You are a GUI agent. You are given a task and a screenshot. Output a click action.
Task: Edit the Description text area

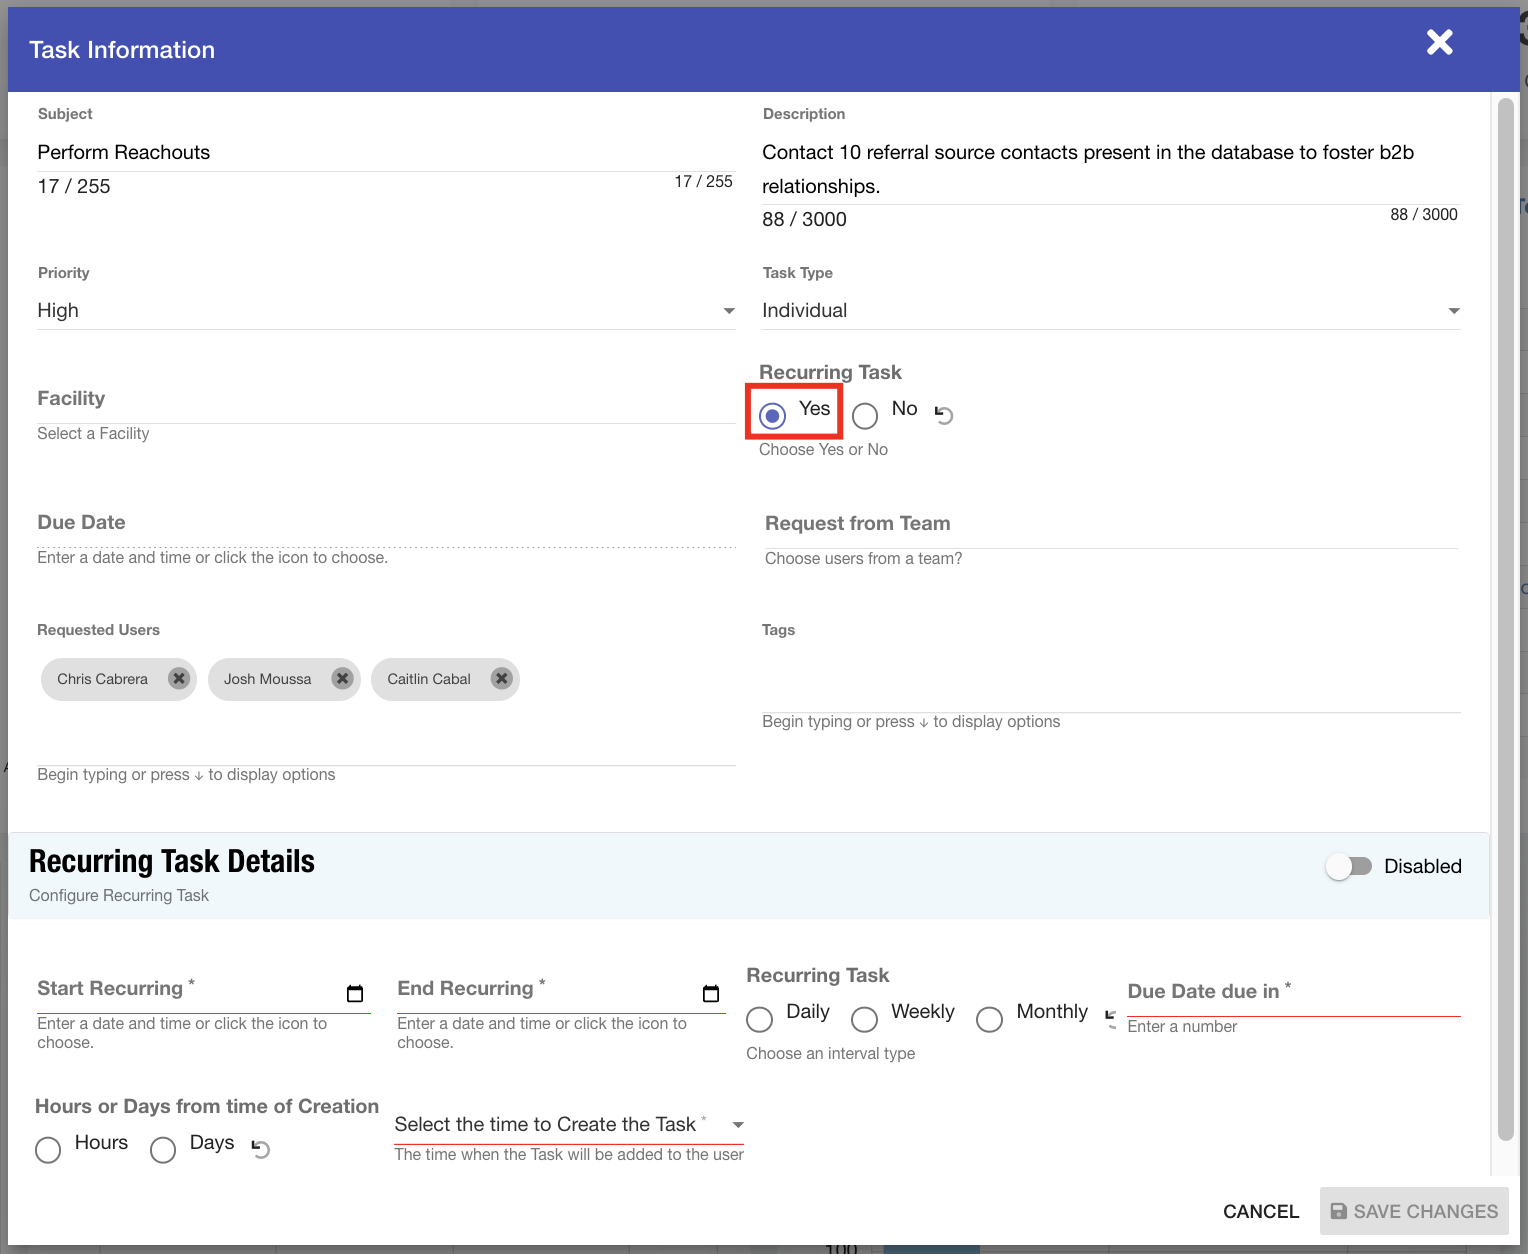pyautogui.click(x=1111, y=169)
